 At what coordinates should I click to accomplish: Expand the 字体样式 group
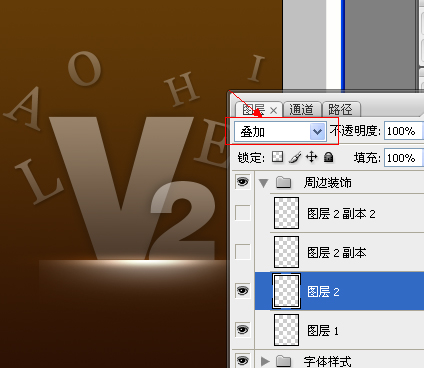click(265, 361)
